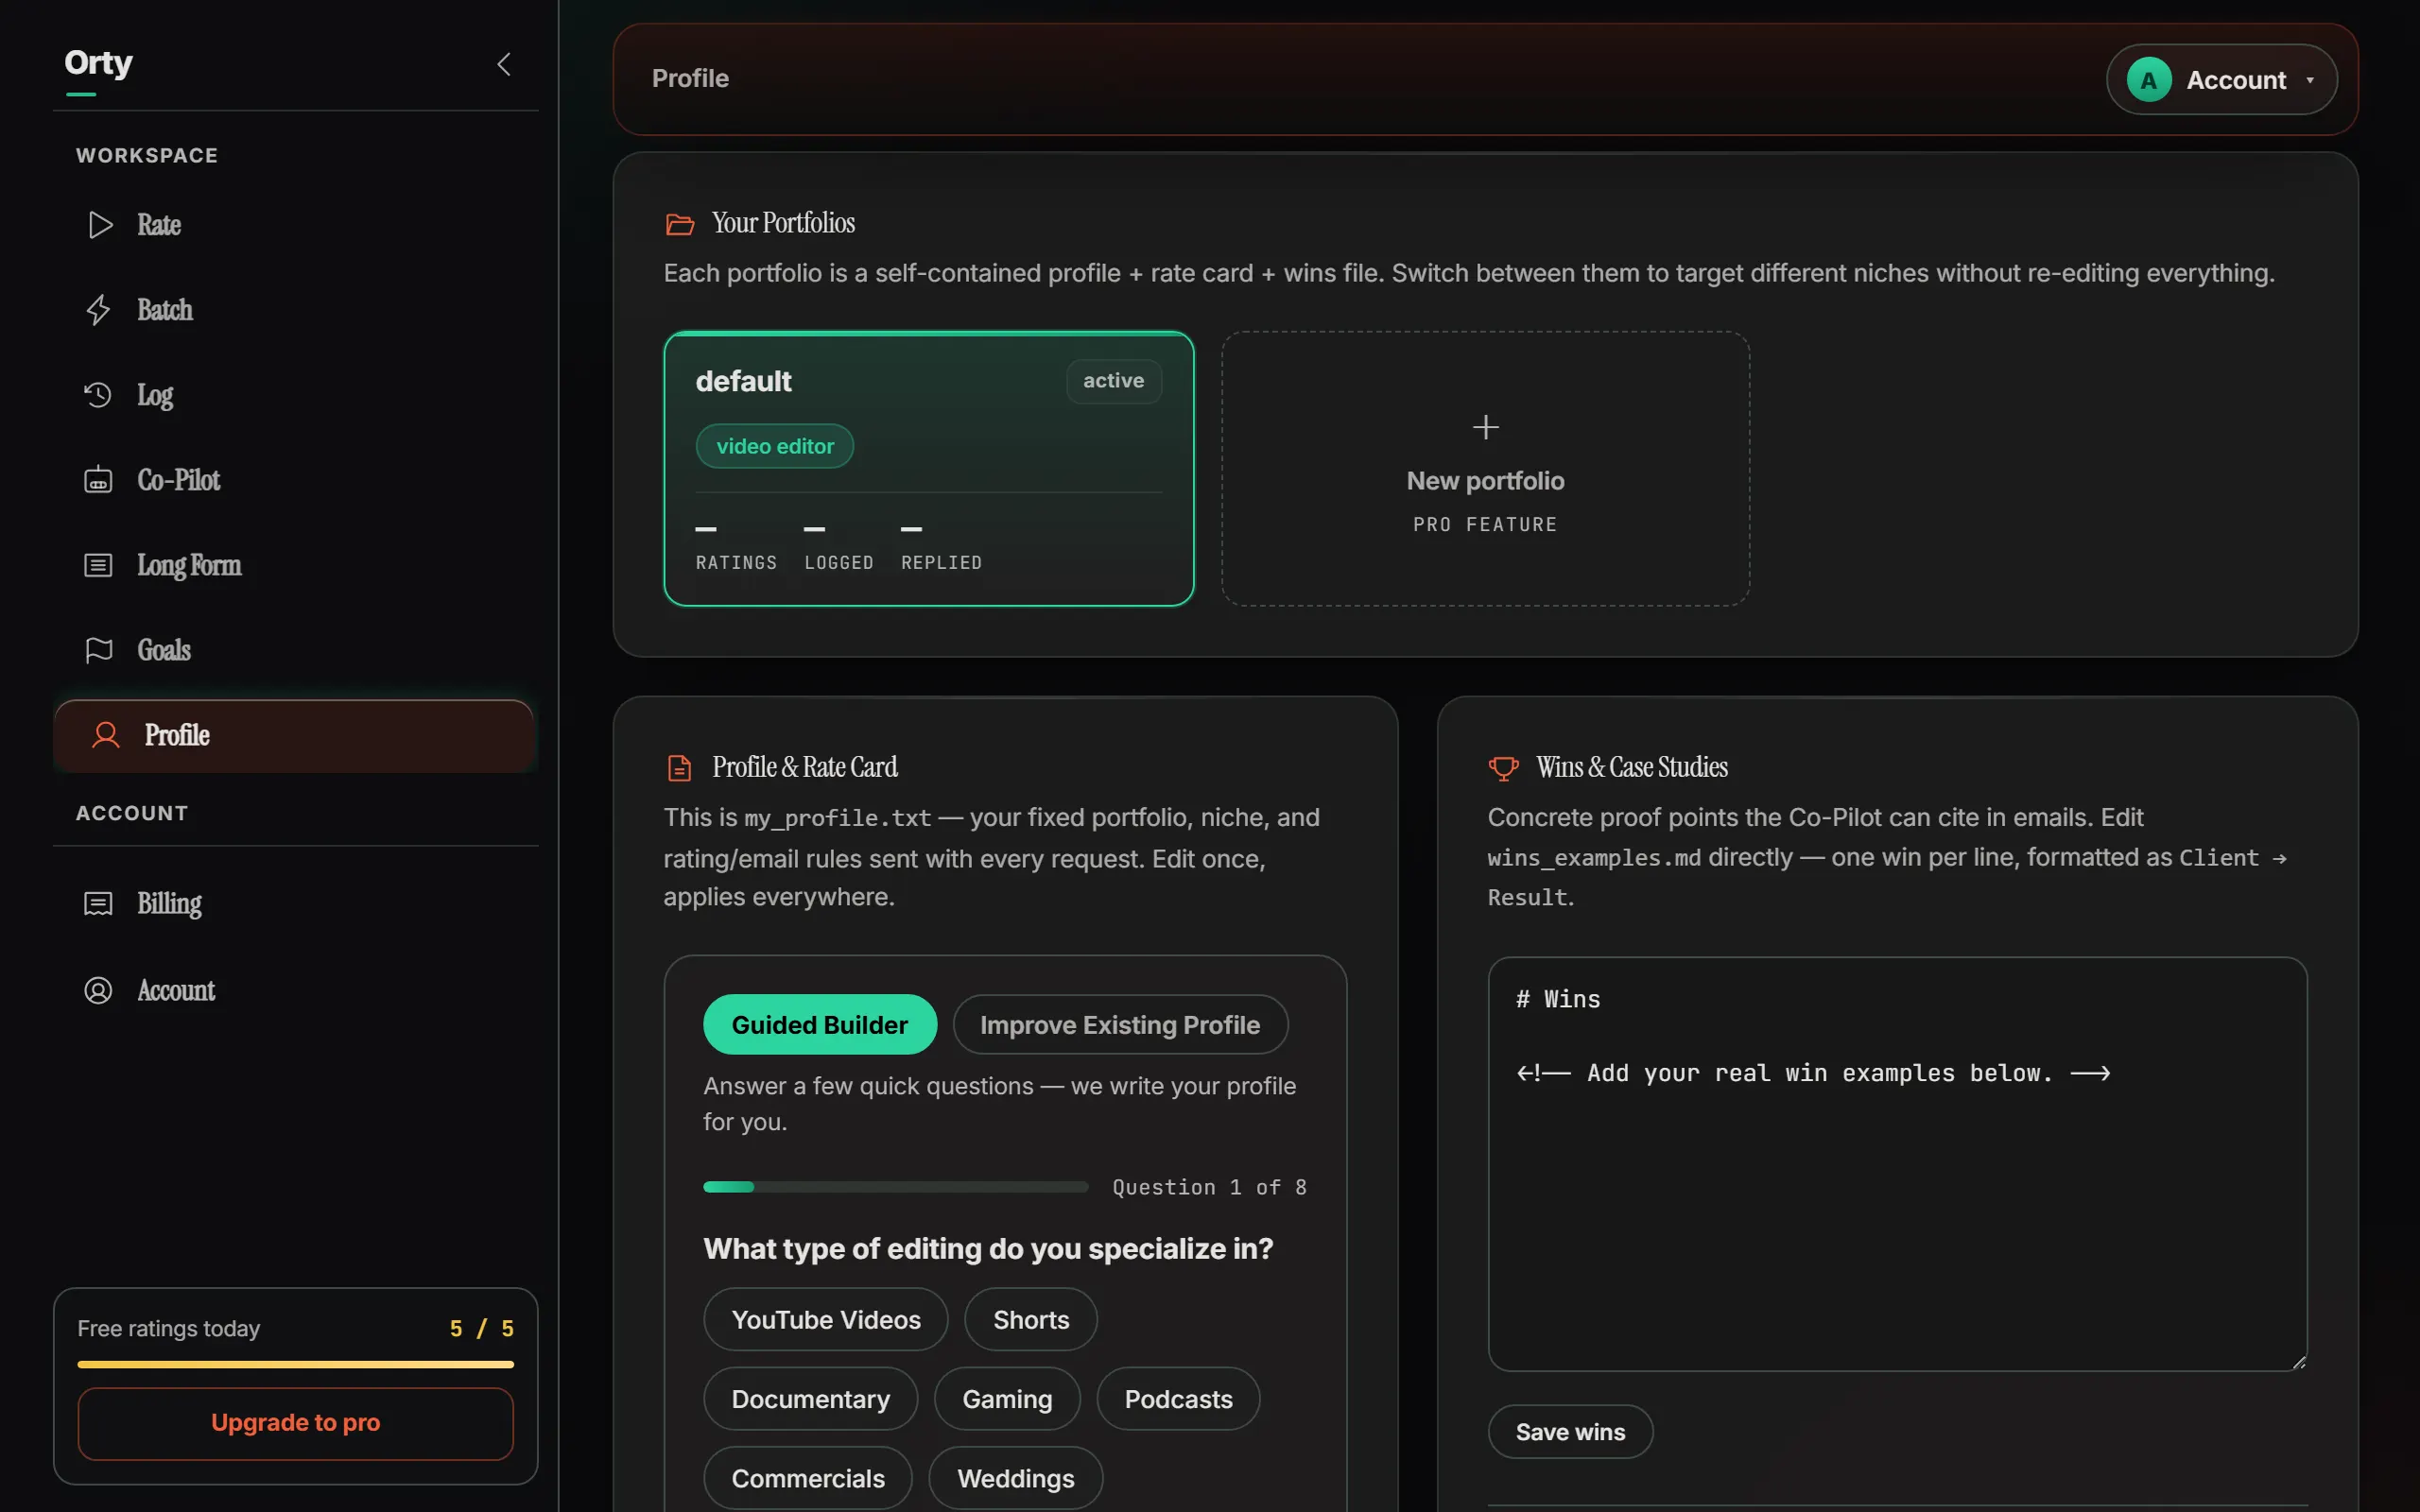
Task: Click the Account circle icon in sidebar
Action: click(x=98, y=990)
